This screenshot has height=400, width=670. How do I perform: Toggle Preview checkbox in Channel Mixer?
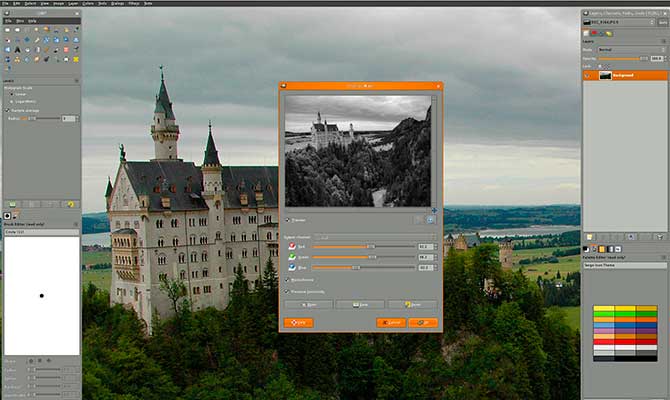(287, 220)
